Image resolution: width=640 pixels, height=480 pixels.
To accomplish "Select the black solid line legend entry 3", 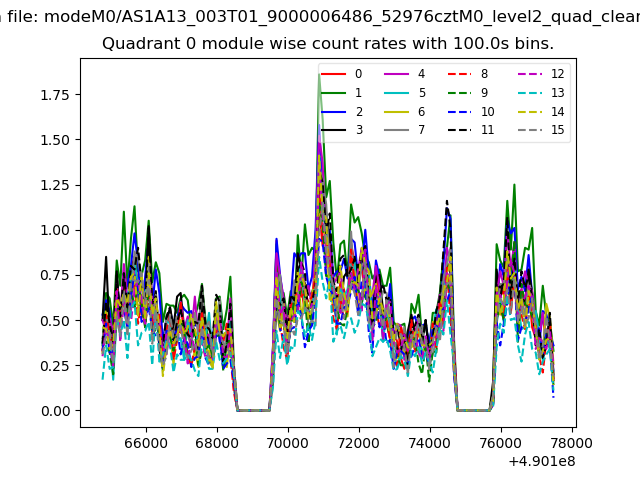I will point(335,131).
